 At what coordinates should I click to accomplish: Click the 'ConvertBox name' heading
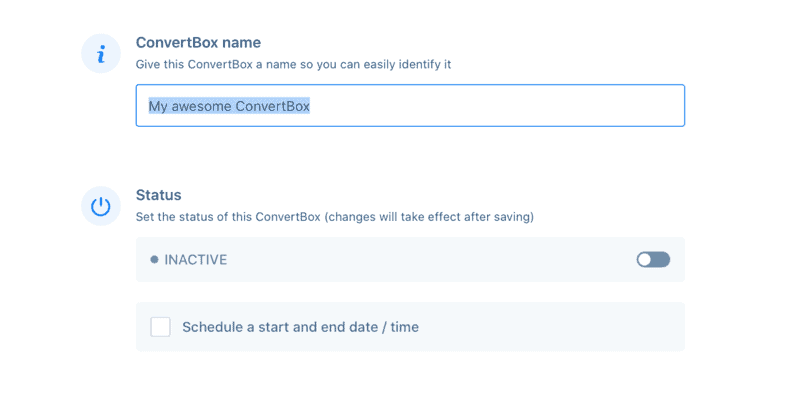198,42
